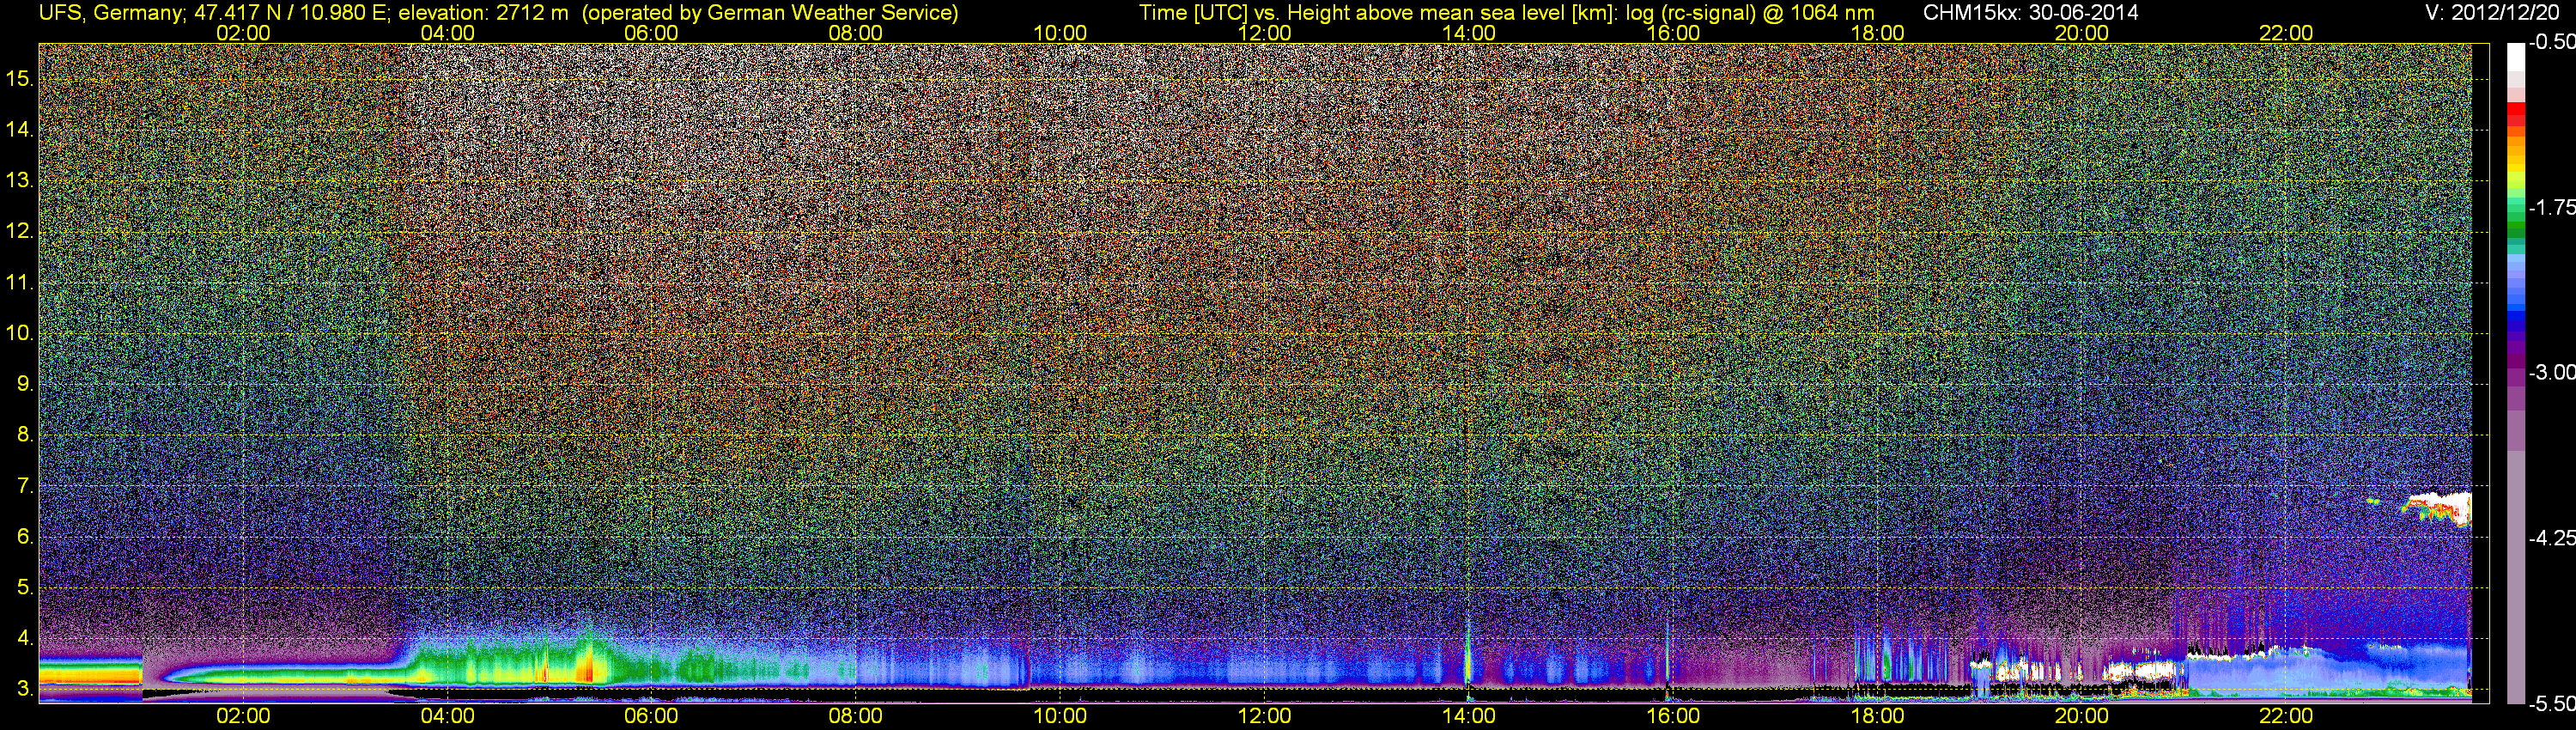Select the 16:00 label on the bottom time axis

point(1673,716)
